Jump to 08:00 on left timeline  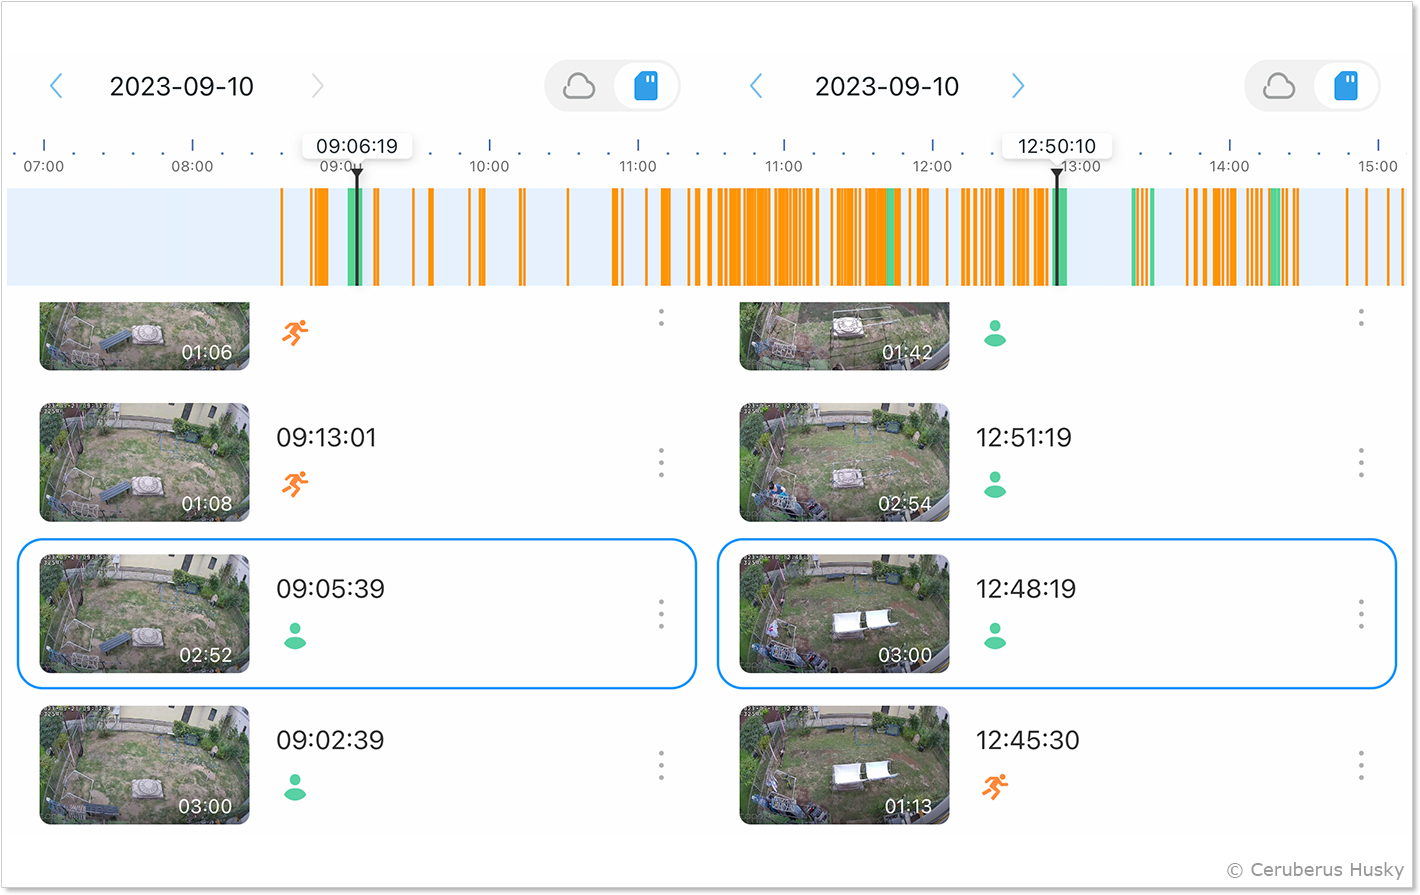[x=192, y=166]
